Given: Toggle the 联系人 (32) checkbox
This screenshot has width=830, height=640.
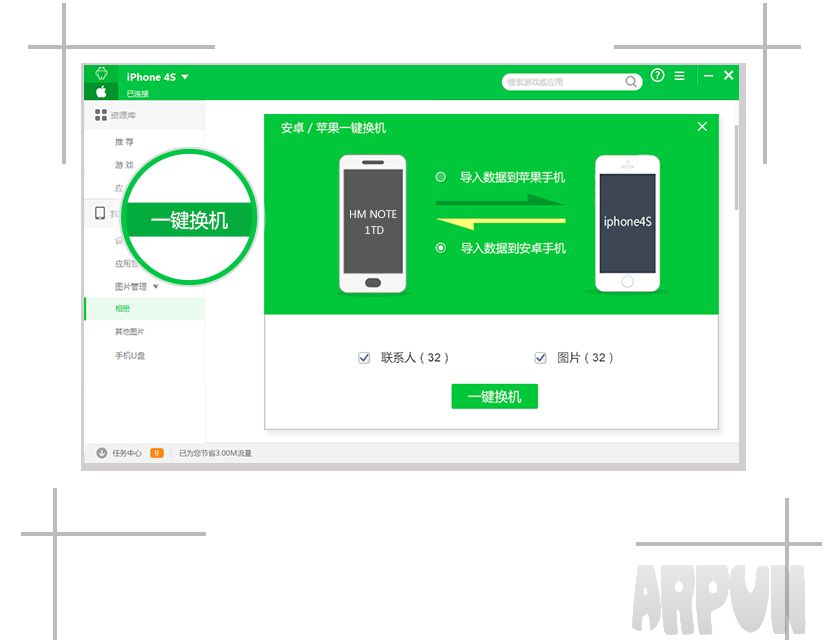Looking at the screenshot, I should (364, 358).
